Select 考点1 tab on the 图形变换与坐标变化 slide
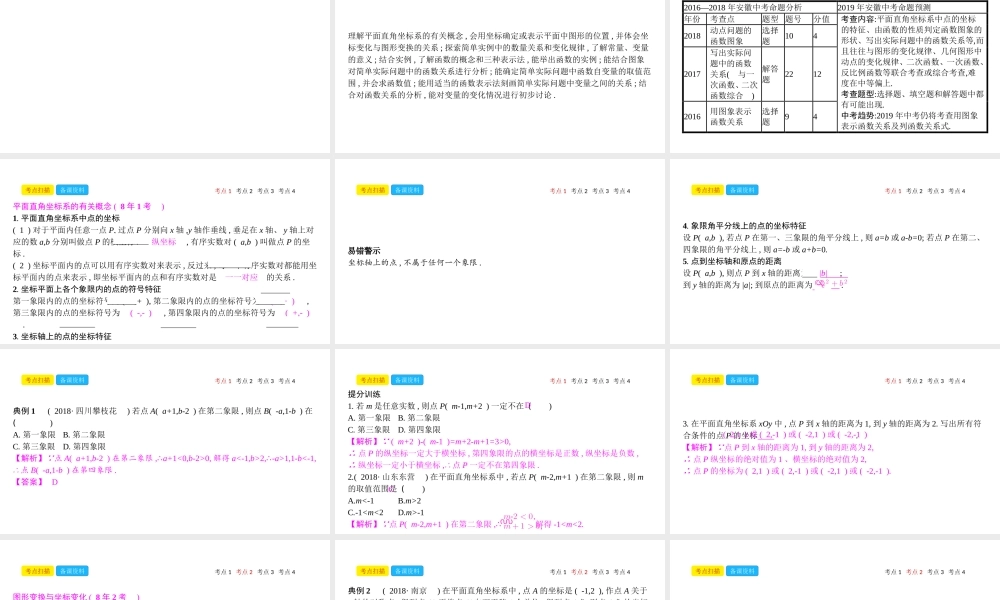The image size is (1000, 600). coord(223,572)
